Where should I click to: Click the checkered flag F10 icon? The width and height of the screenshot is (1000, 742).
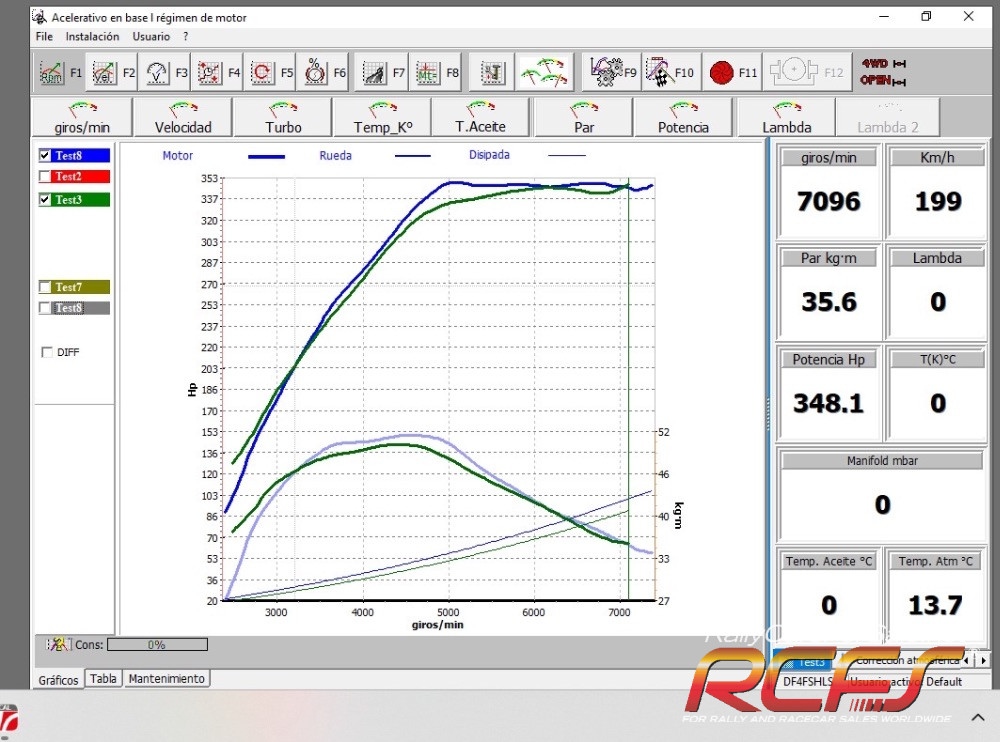point(659,72)
